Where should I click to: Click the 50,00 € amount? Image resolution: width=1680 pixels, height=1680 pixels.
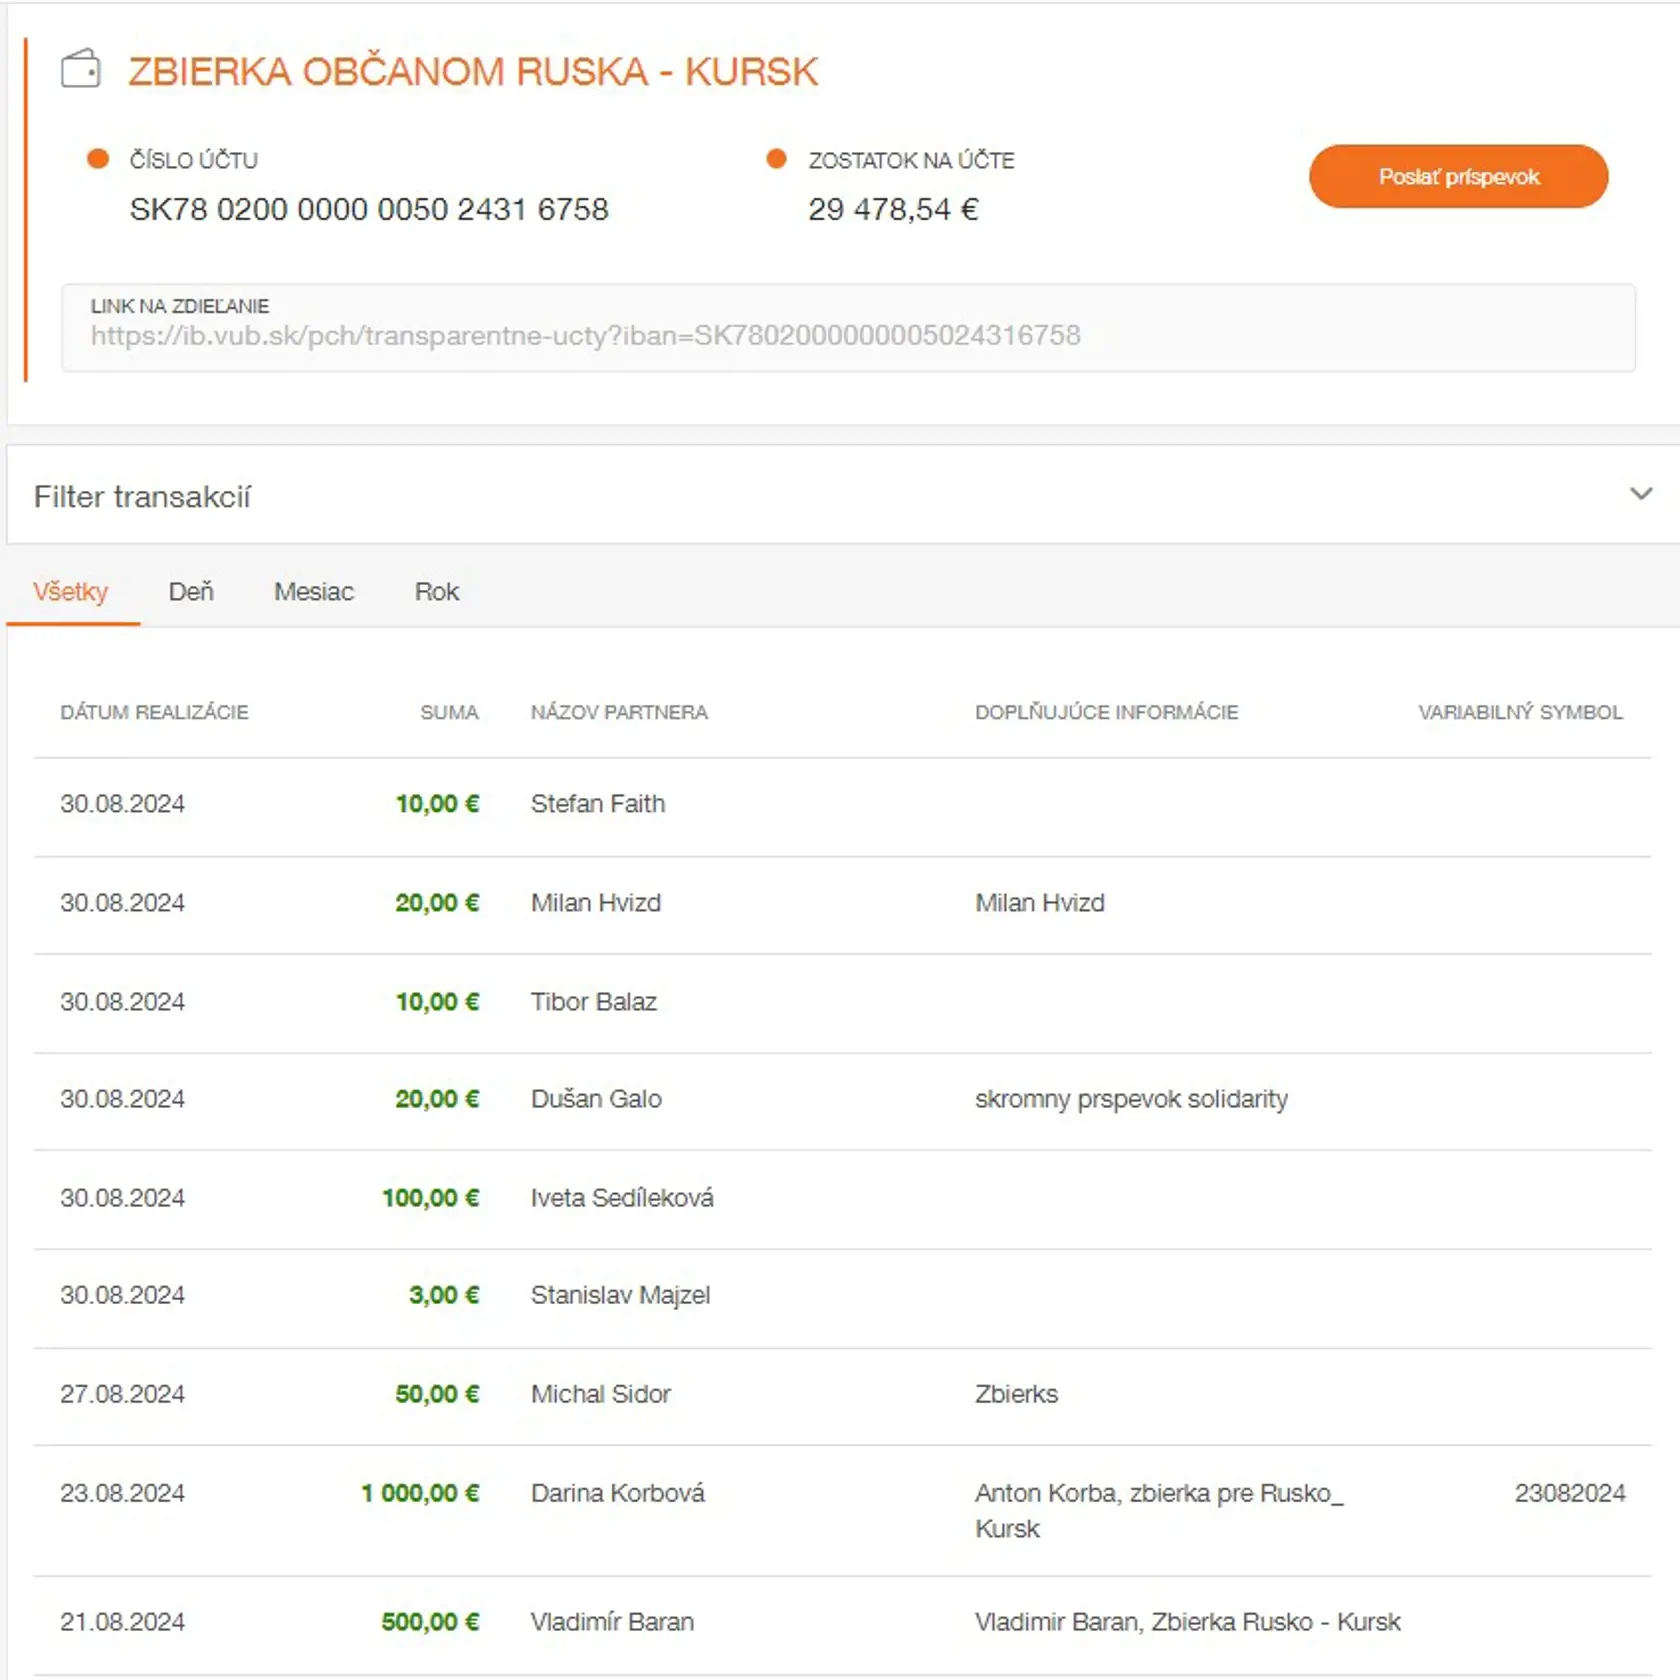(x=437, y=1394)
